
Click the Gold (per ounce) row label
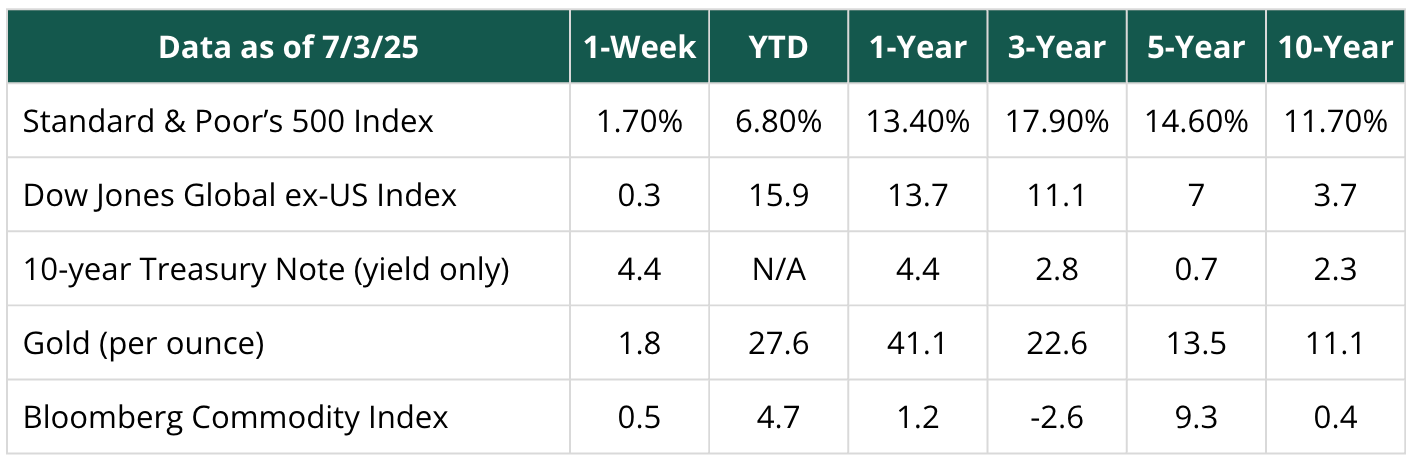[143, 343]
